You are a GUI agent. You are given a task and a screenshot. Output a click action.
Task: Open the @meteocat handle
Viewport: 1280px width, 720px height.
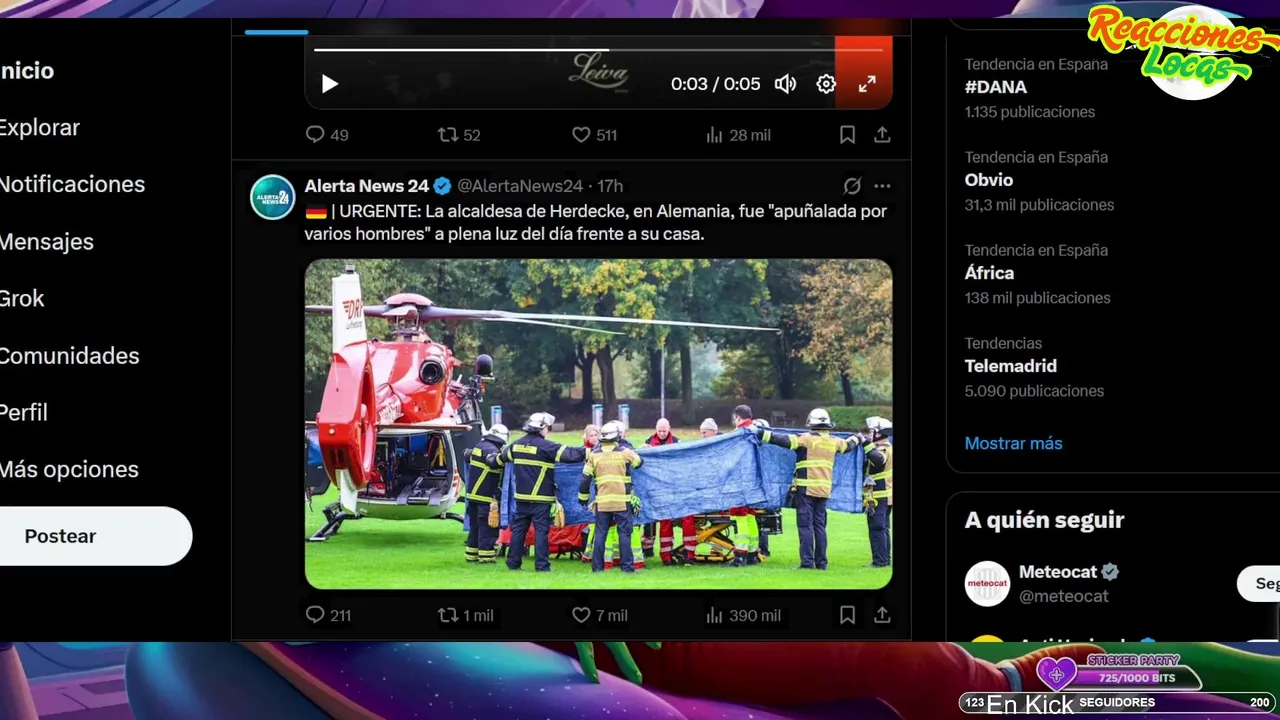[1064, 596]
